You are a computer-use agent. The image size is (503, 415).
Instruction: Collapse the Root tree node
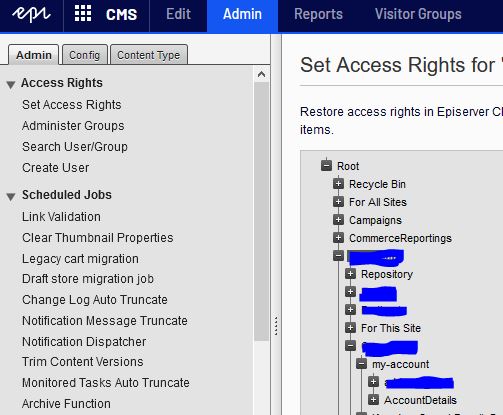(x=326, y=166)
